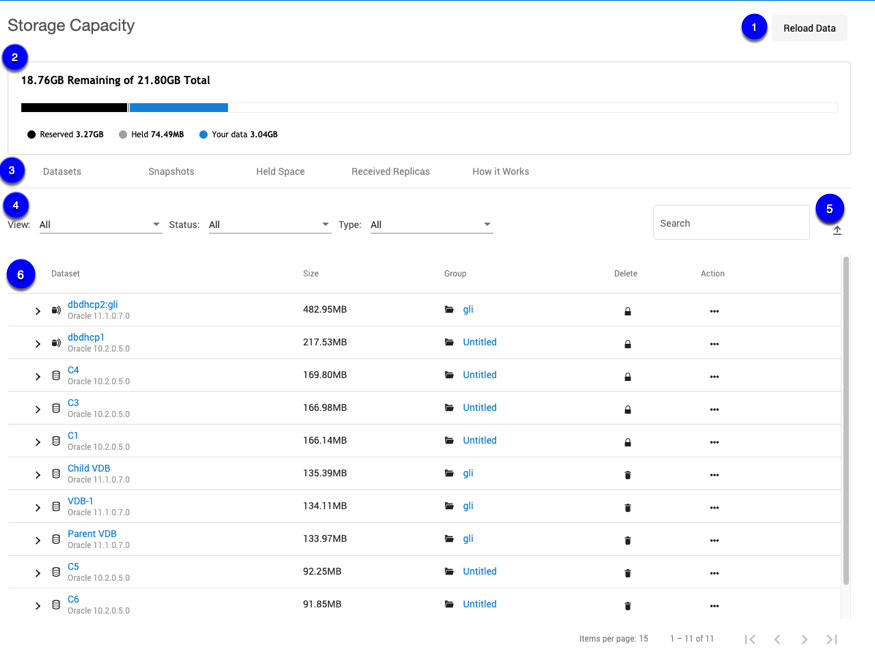Click the lock icon for dataset C3
This screenshot has height=656, width=875.
tap(628, 409)
